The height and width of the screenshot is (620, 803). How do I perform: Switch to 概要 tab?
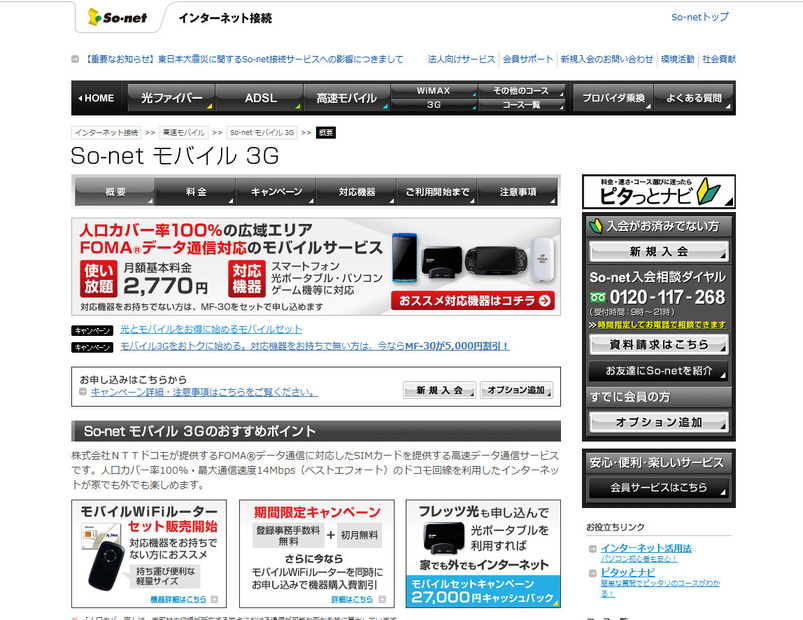tap(115, 192)
